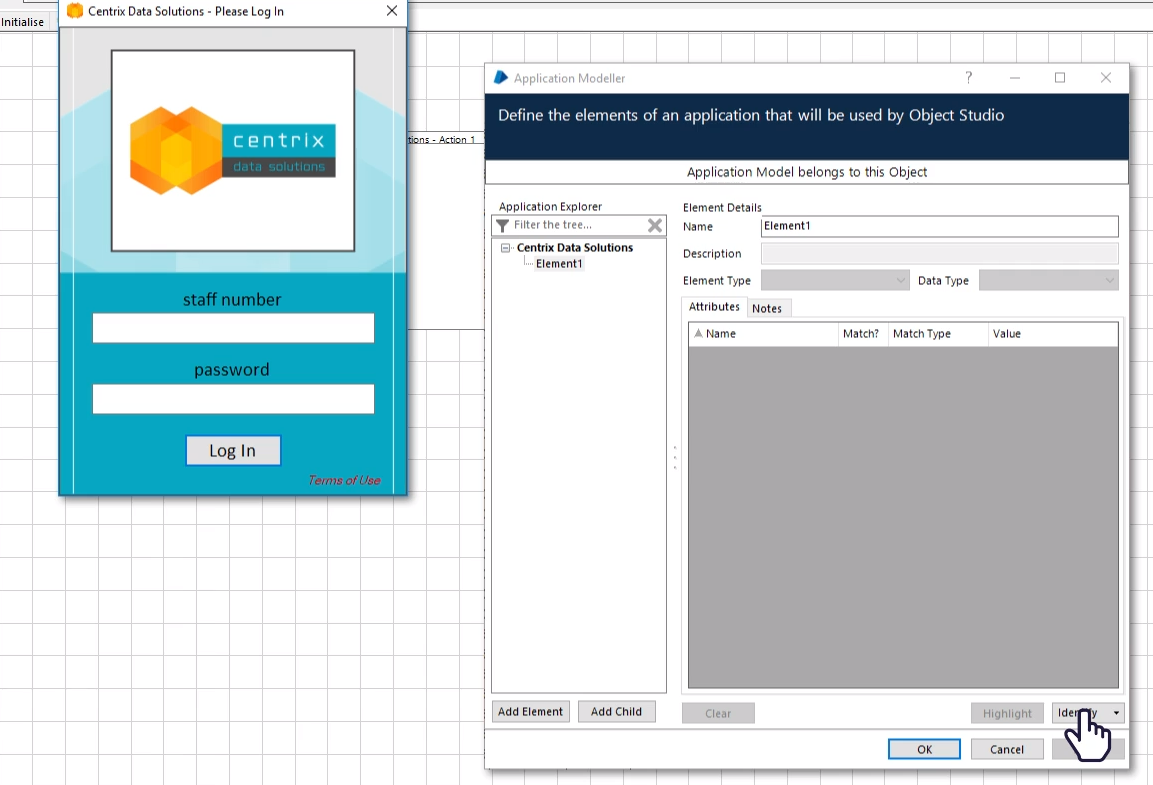Click the Centrix orange title bar icon
This screenshot has width=1153, height=785.
75,11
